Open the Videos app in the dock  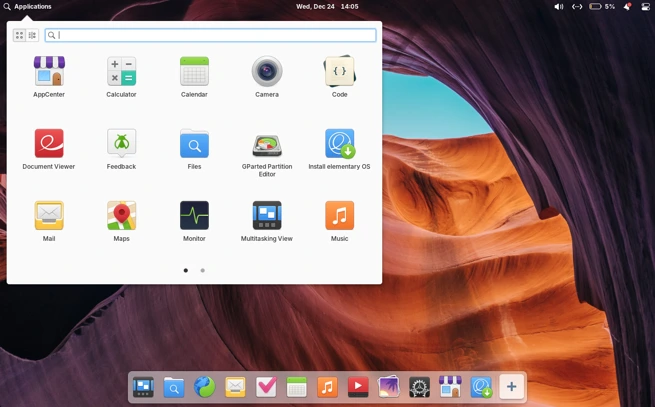click(x=358, y=387)
